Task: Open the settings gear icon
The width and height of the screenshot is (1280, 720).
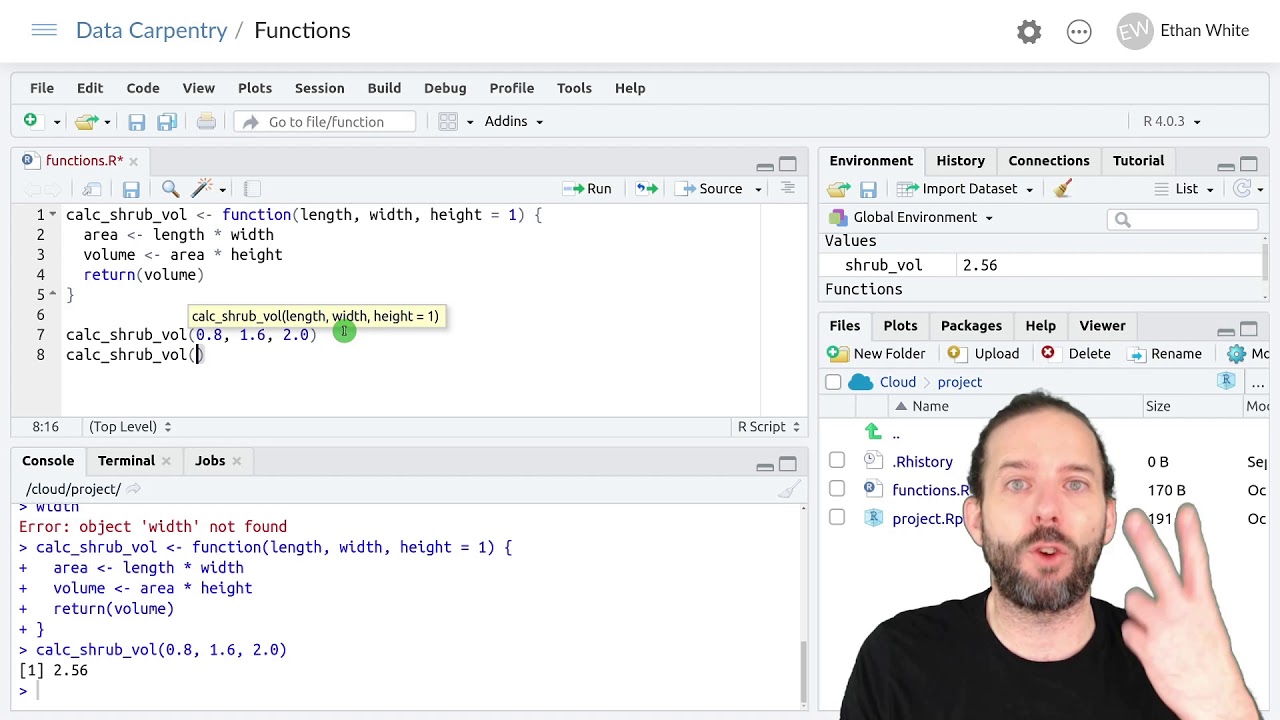Action: (x=1029, y=32)
